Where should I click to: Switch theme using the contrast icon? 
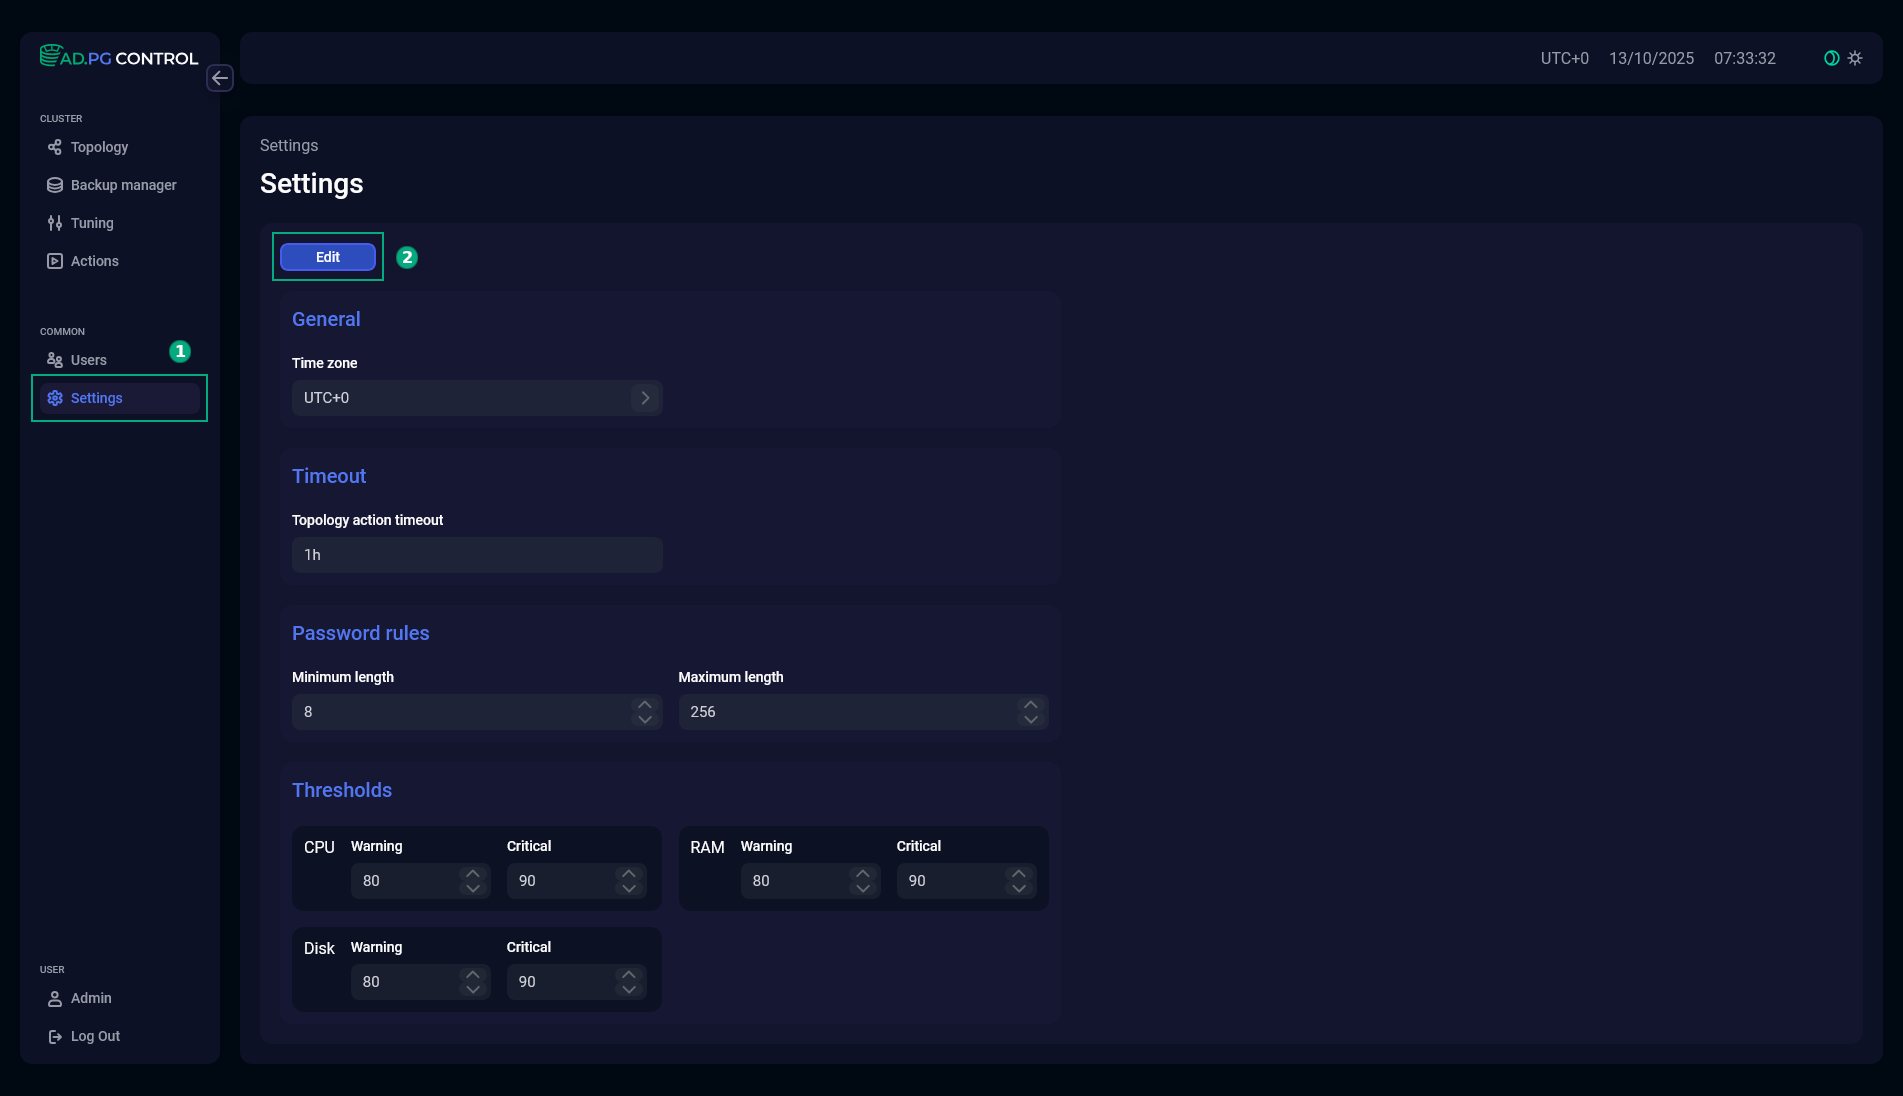click(x=1830, y=57)
